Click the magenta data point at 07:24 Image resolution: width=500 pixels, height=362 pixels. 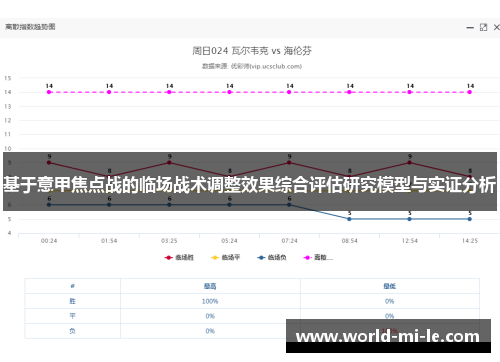pos(289,92)
